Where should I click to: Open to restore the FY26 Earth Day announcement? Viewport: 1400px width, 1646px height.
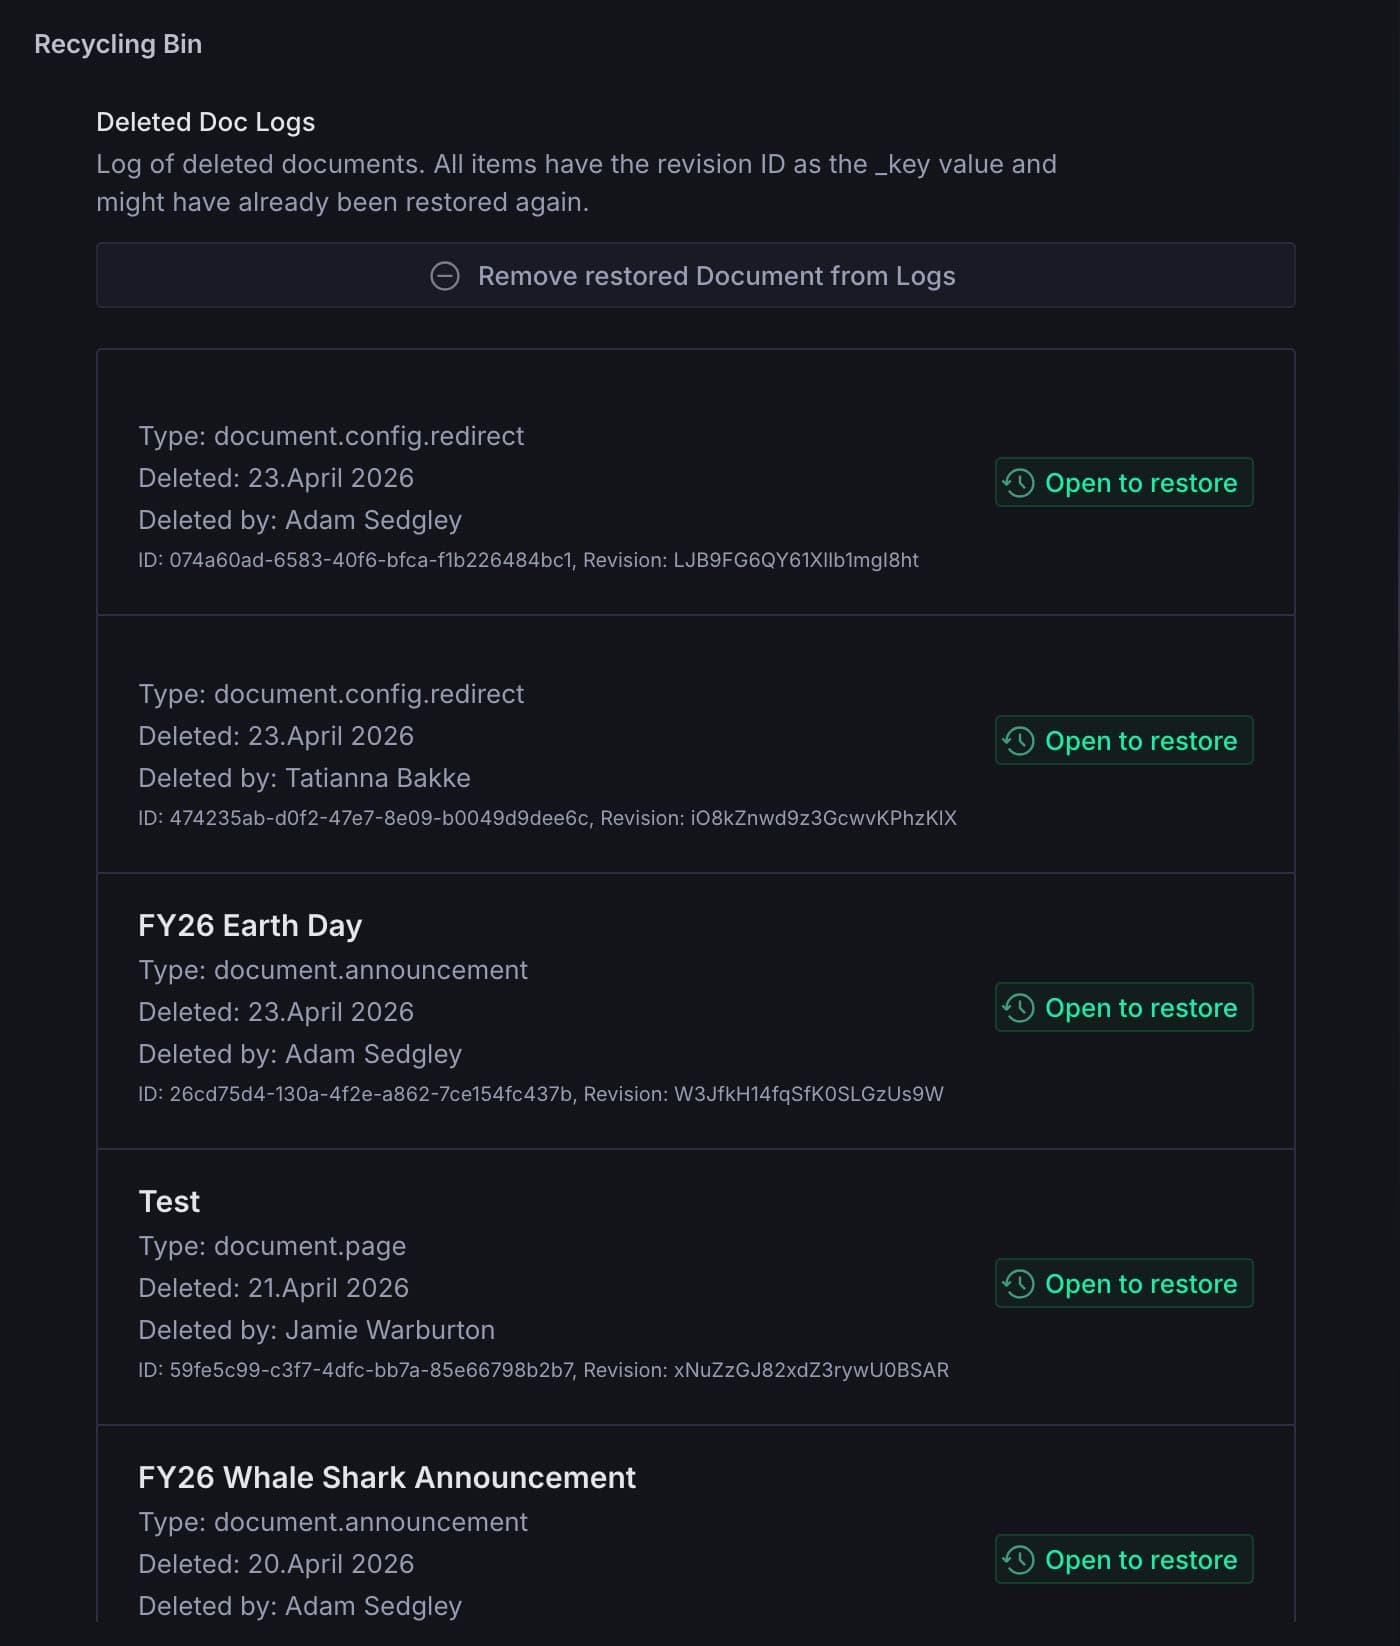pyautogui.click(x=1123, y=1007)
